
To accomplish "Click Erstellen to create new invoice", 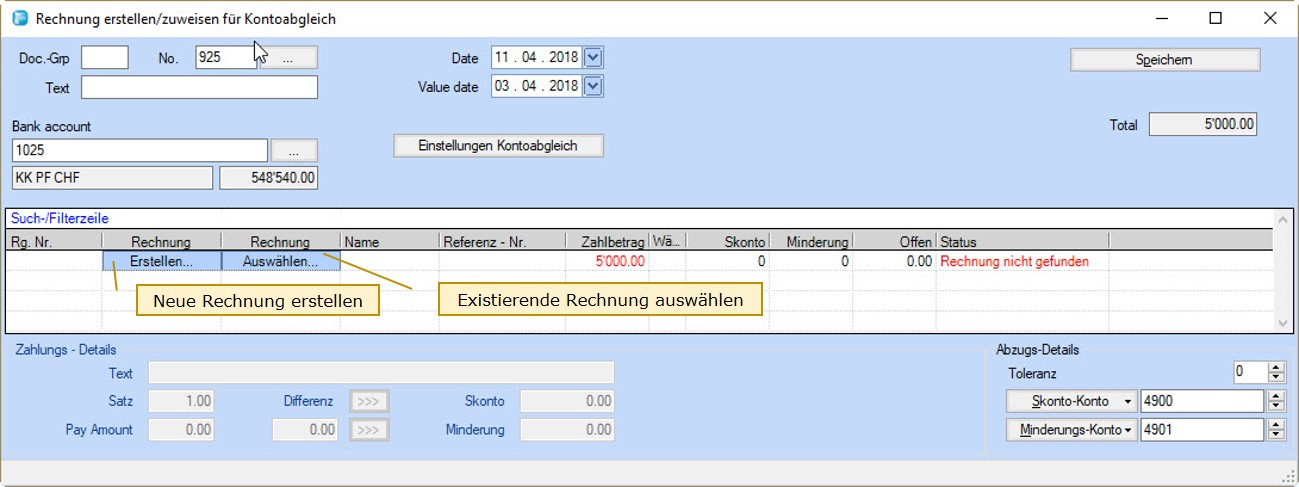I will point(161,261).
